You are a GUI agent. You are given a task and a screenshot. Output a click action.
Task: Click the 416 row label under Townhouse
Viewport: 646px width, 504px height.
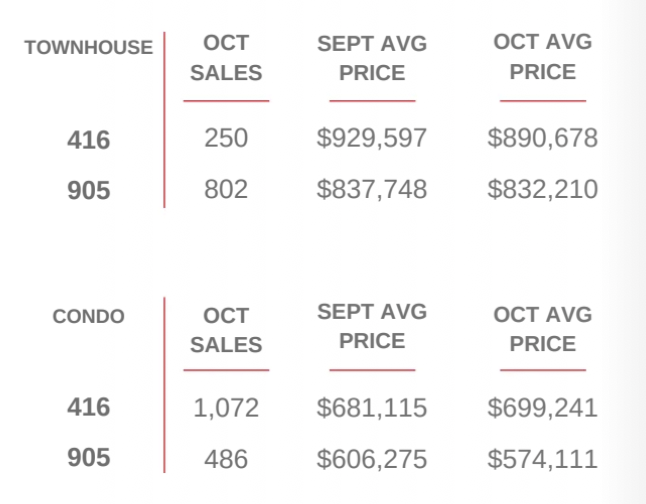click(89, 140)
